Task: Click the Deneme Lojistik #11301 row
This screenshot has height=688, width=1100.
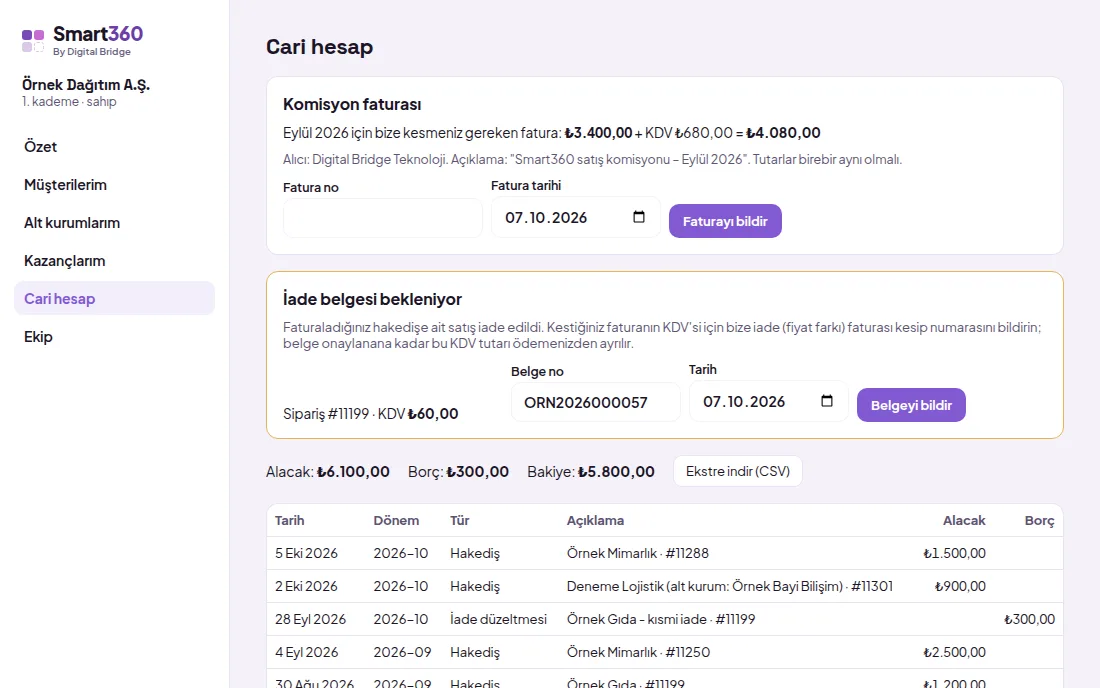Action: [x=664, y=586]
